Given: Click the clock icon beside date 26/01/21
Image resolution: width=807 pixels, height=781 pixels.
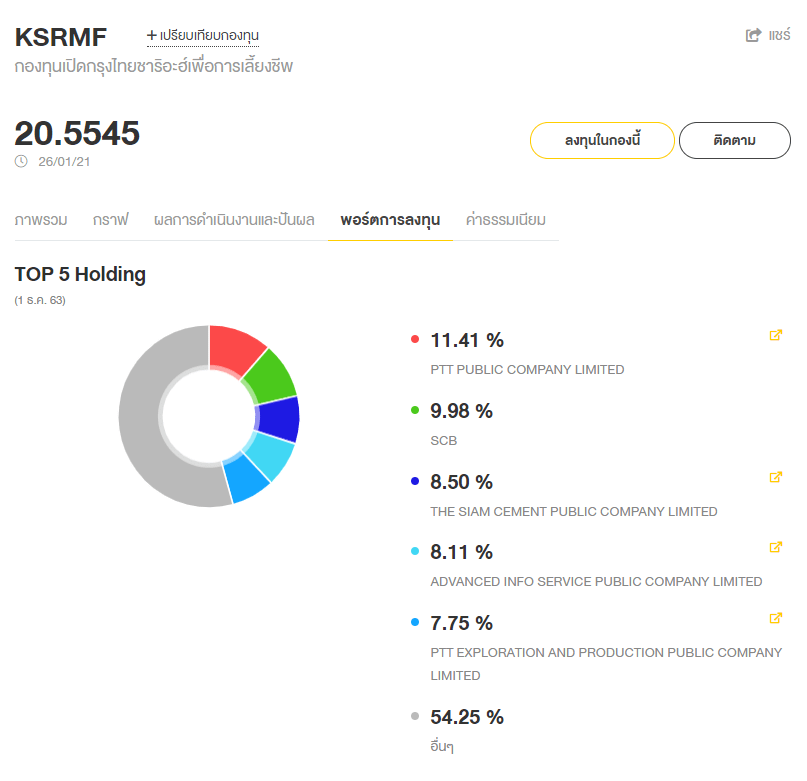Looking at the screenshot, I should tap(22, 161).
